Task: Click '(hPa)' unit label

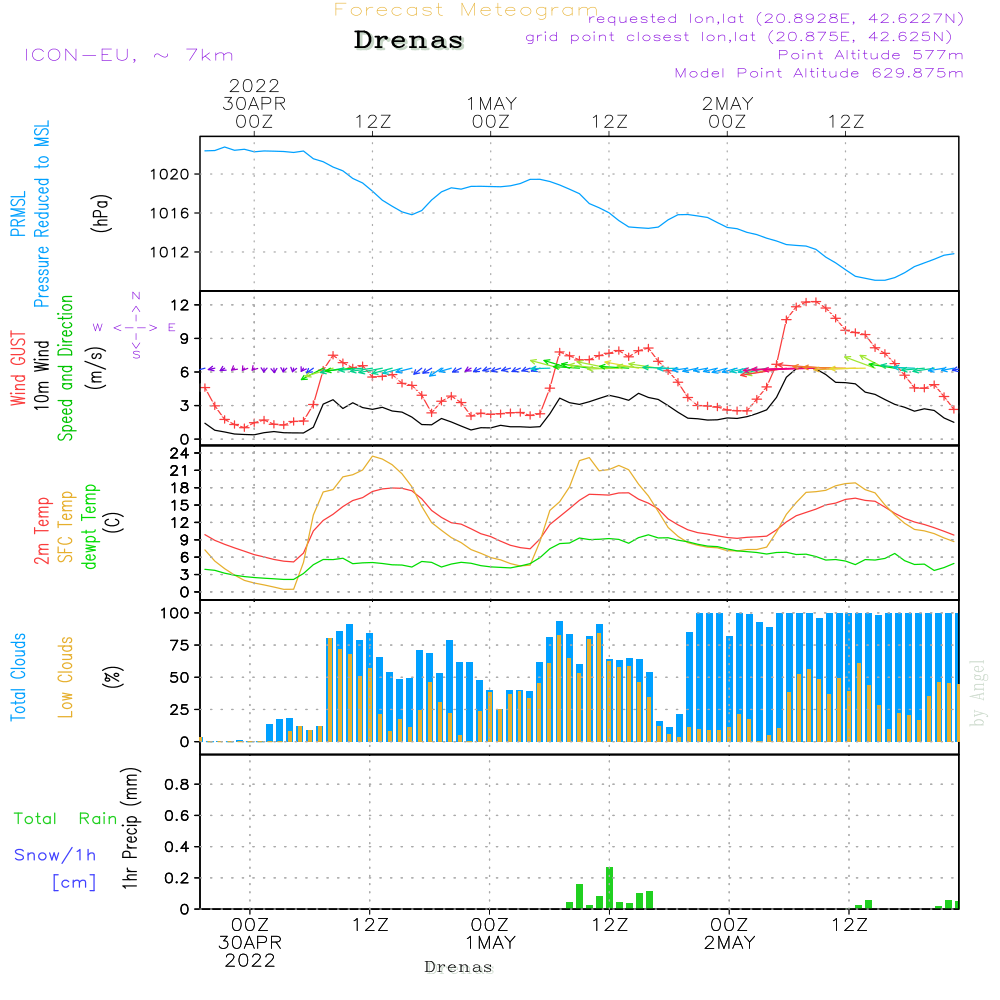Action: coord(101,213)
